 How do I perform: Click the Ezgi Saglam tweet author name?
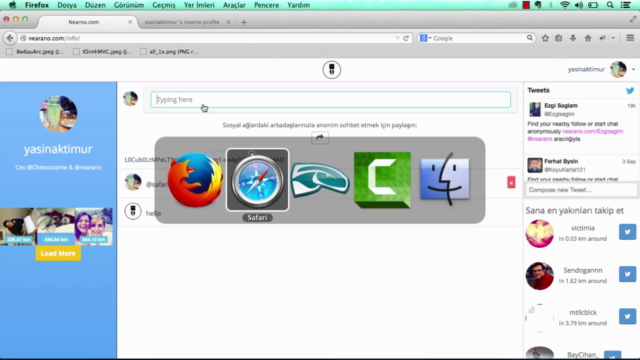click(x=561, y=105)
